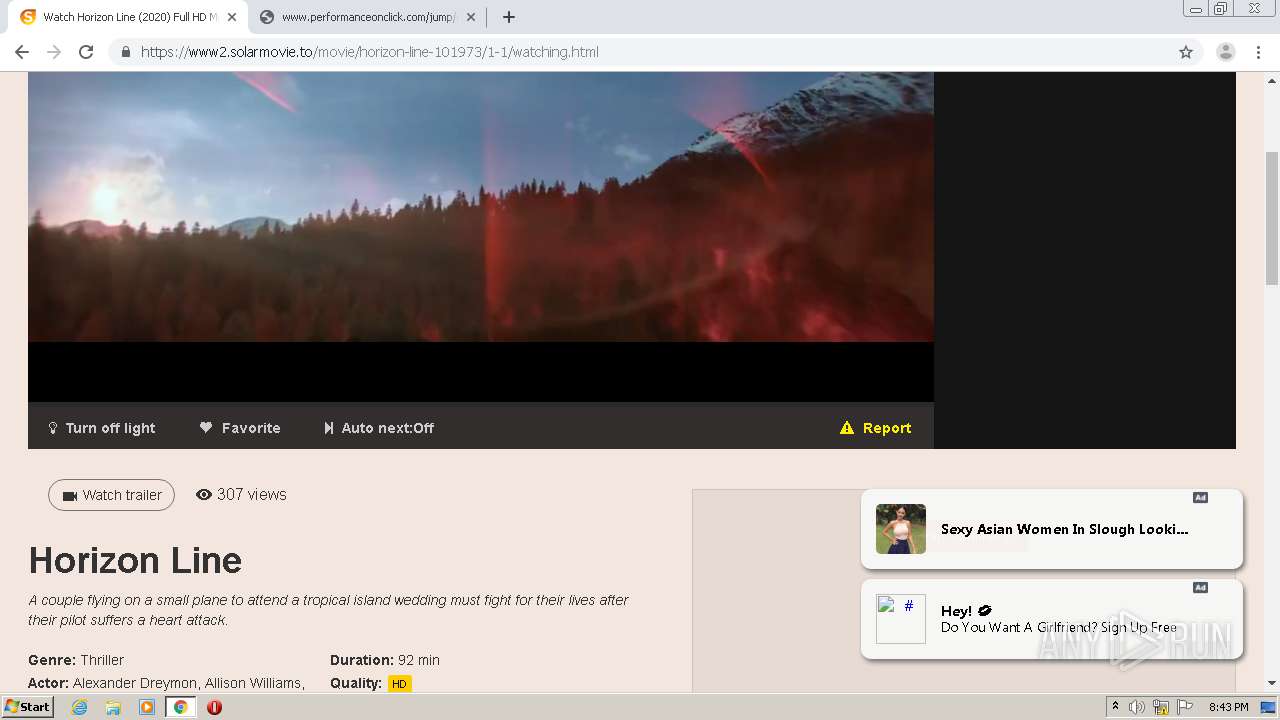Open the Thriller genre link
Viewport: 1280px width, 720px height.
102,660
